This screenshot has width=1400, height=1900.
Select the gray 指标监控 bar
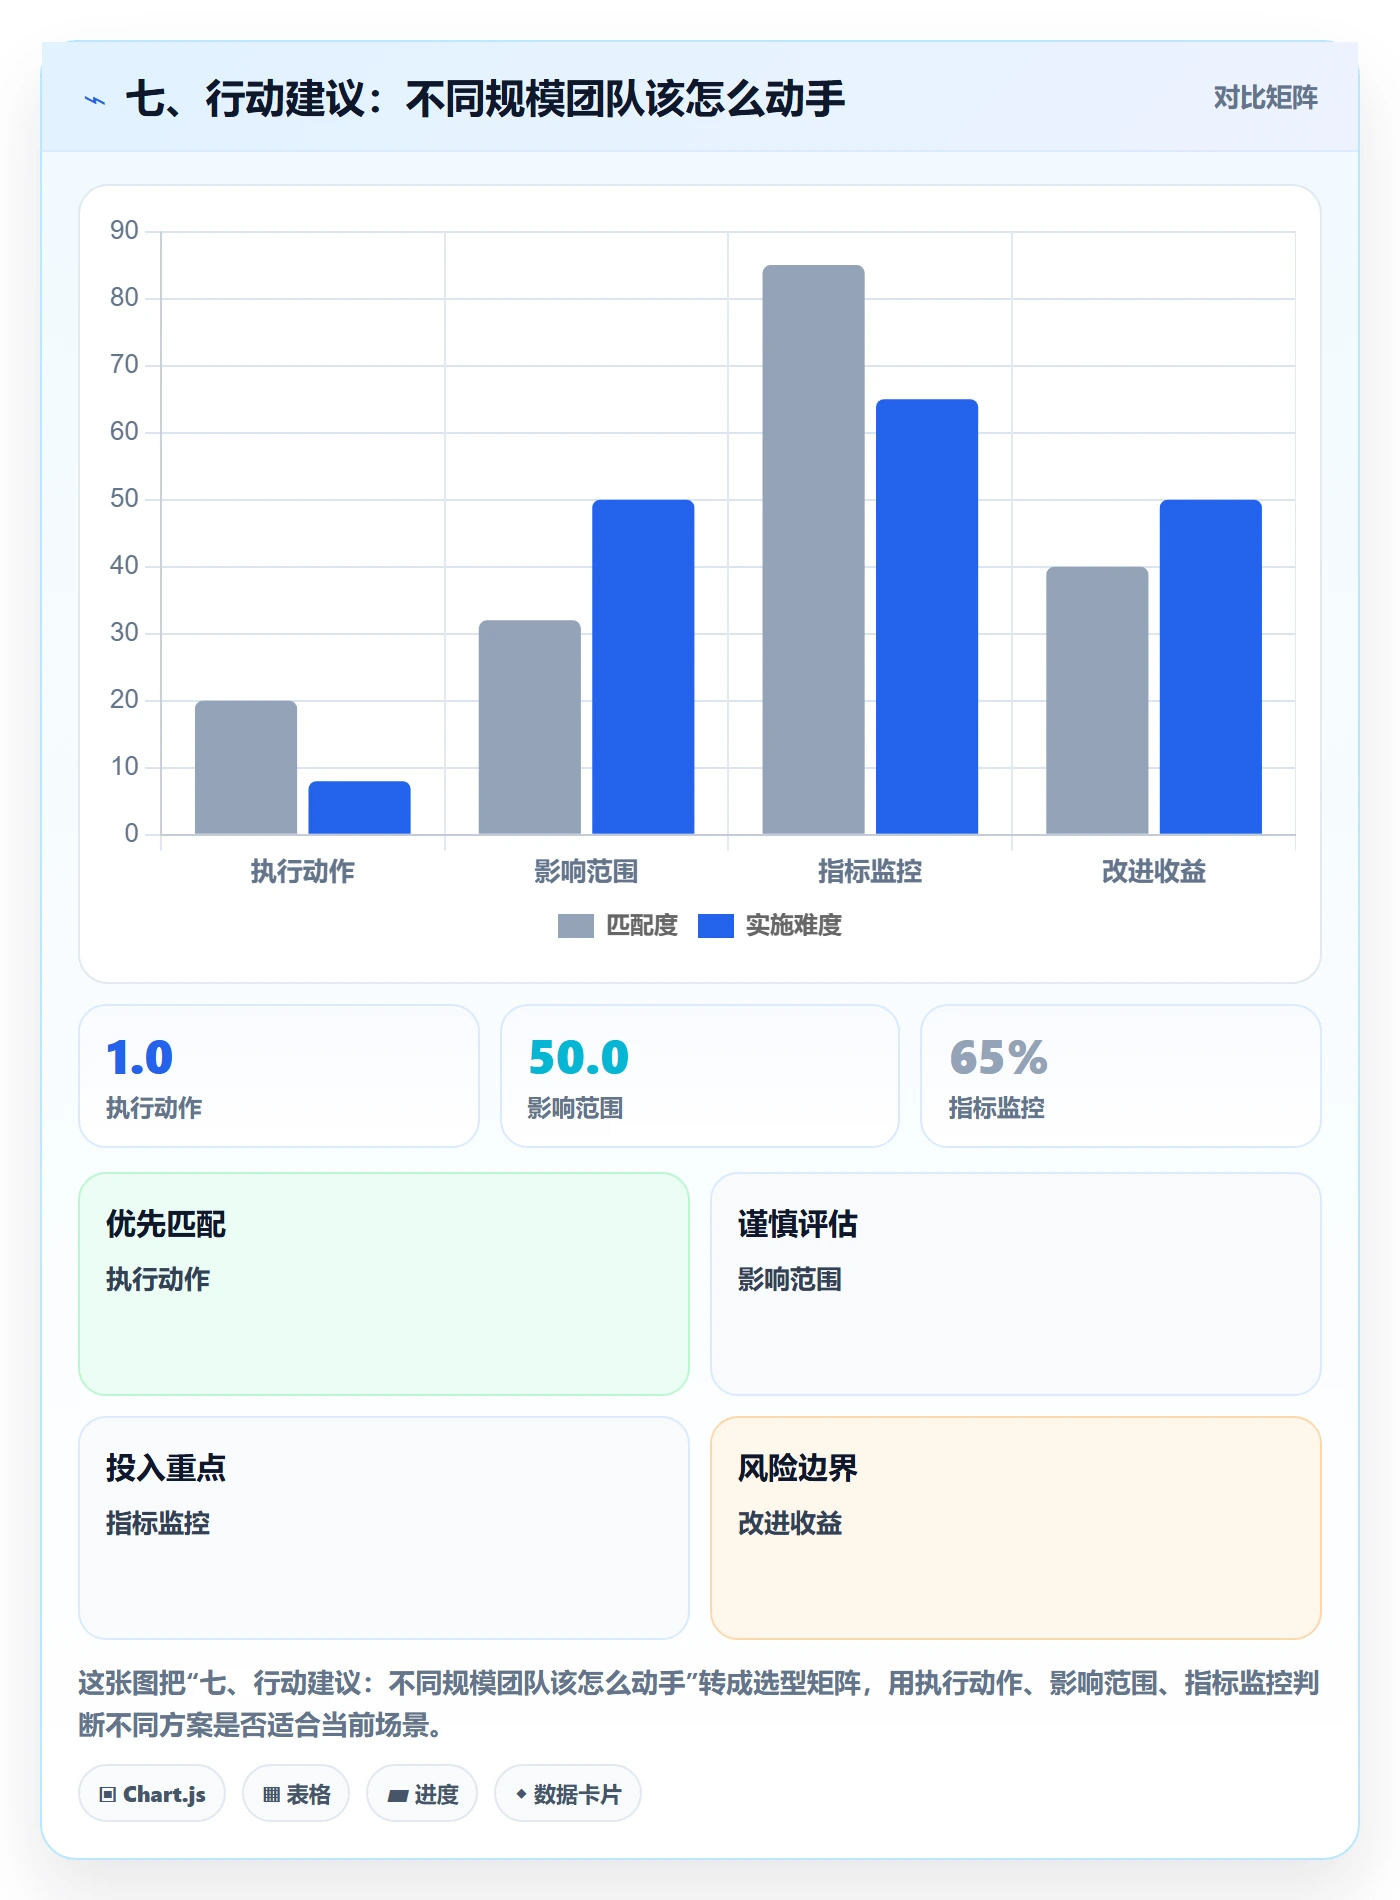click(x=813, y=549)
